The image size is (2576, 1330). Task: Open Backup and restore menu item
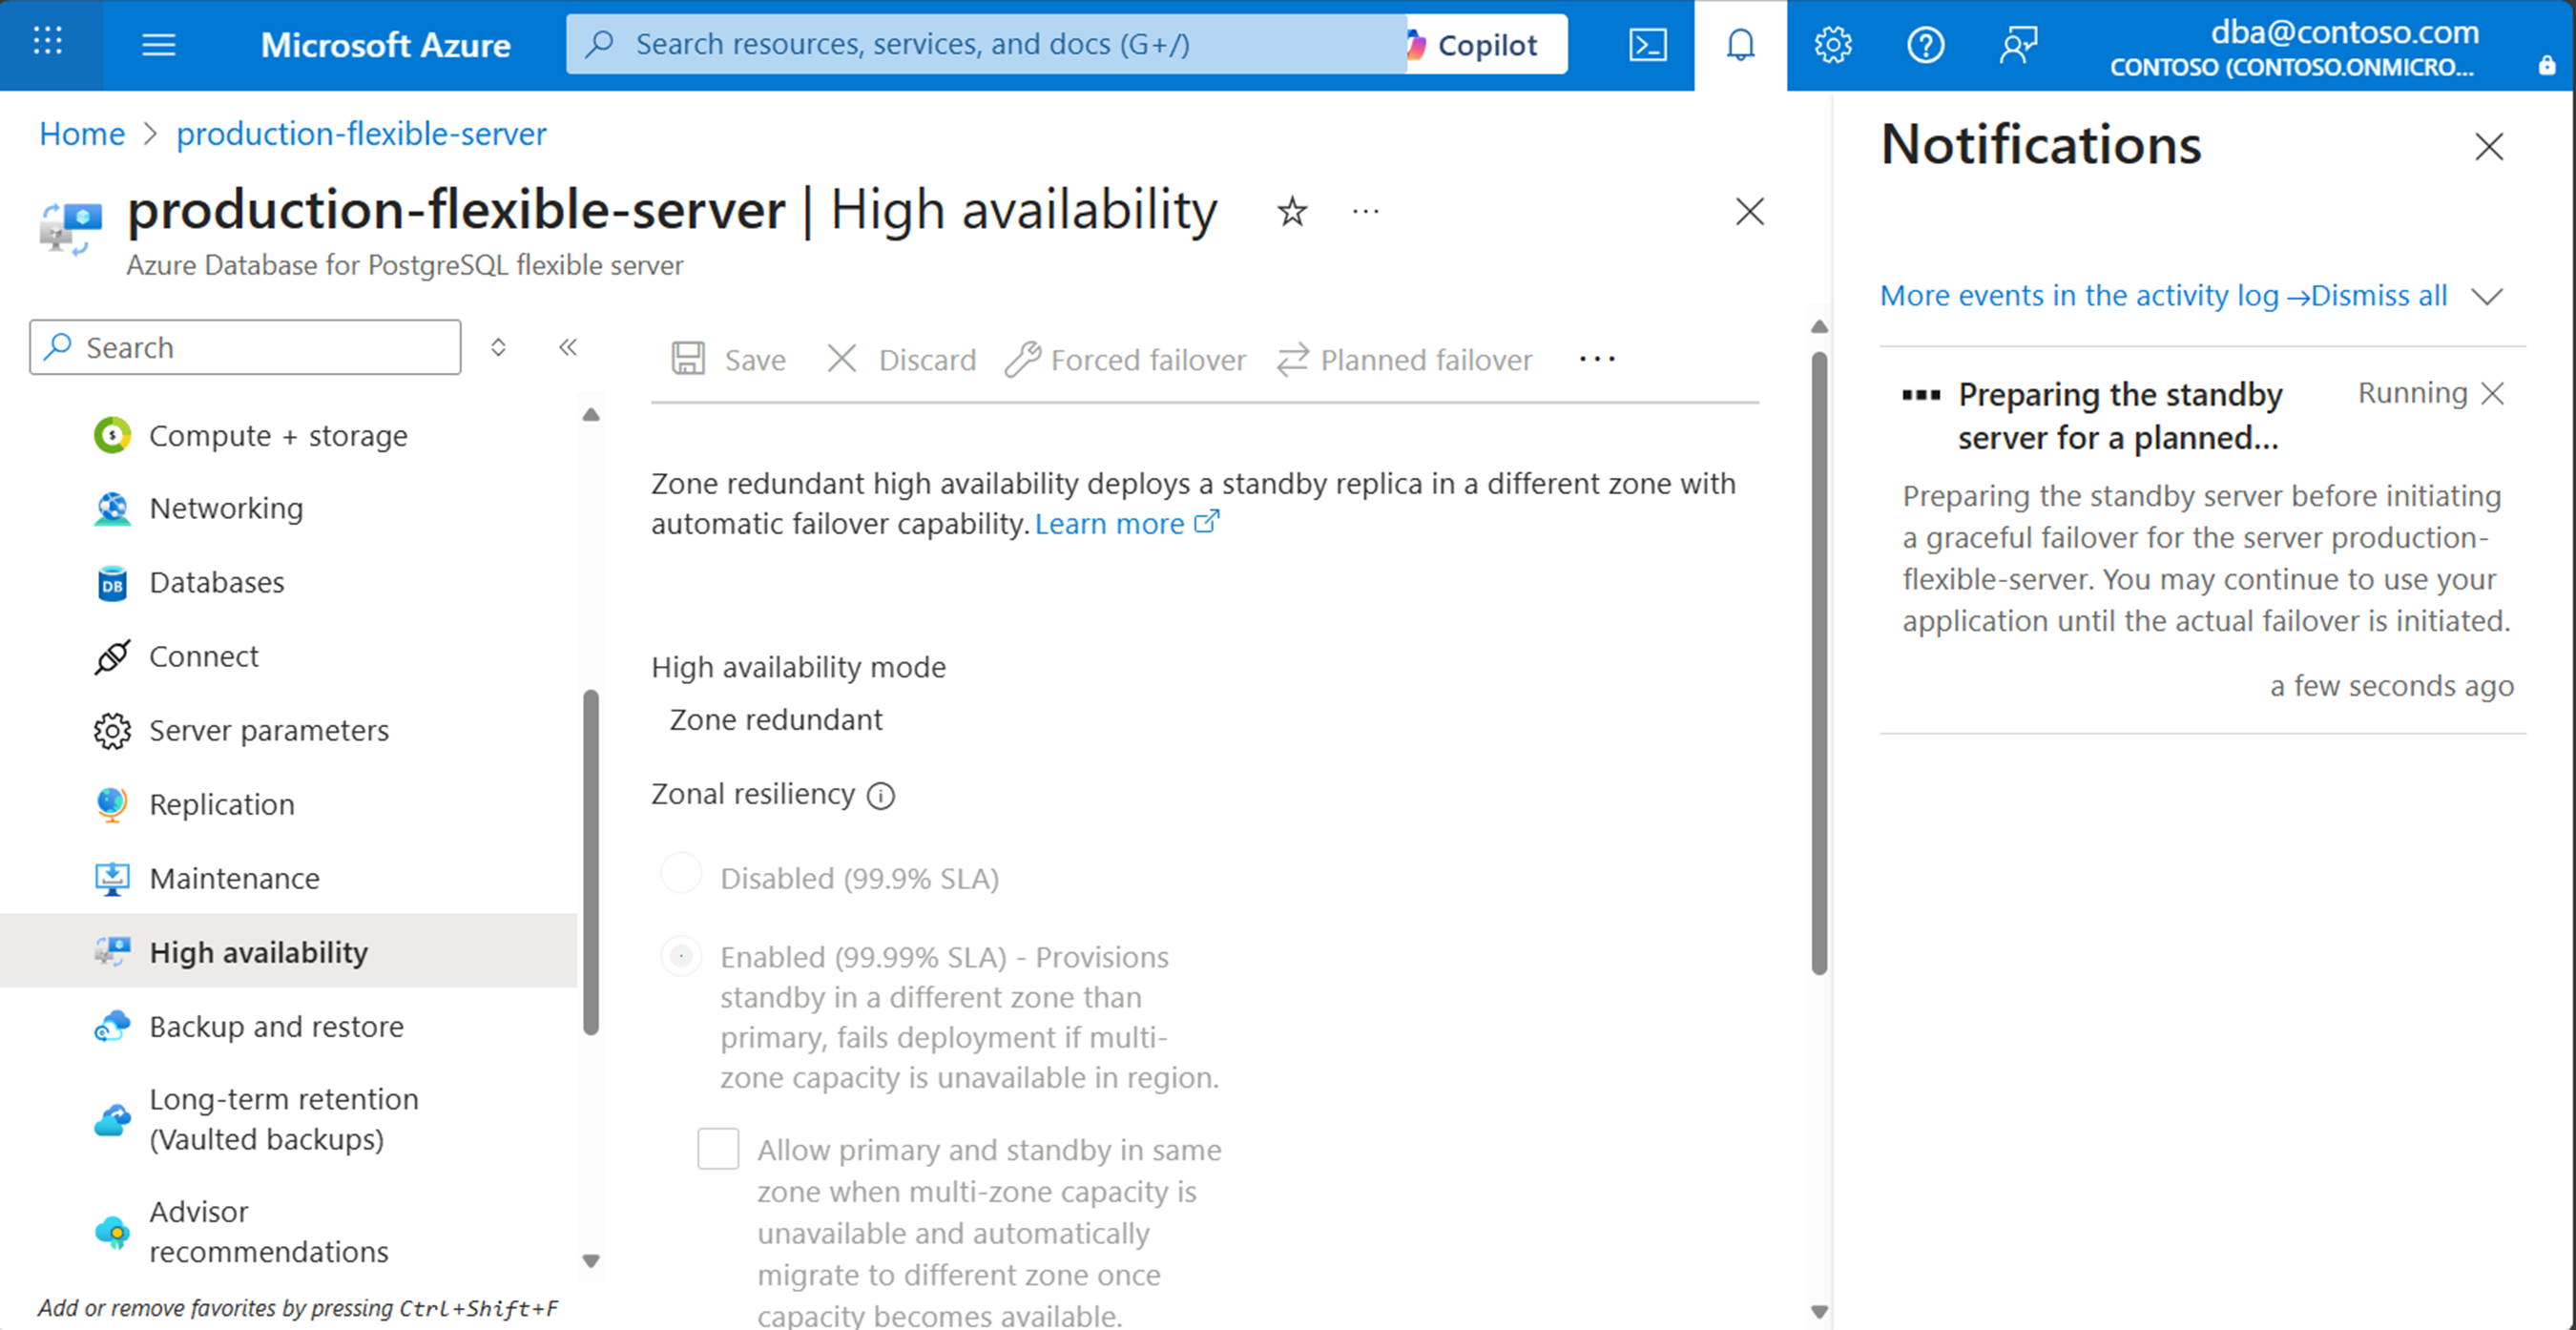(276, 1026)
